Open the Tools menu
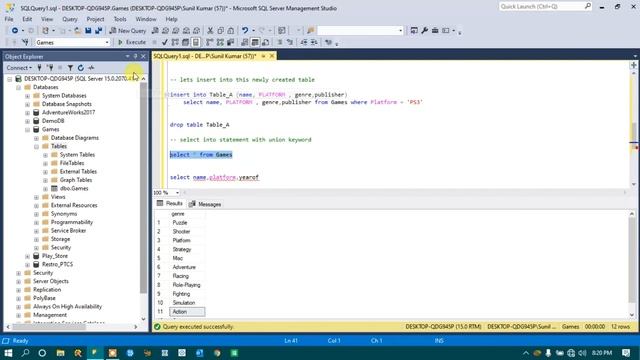The width and height of the screenshot is (640, 360). coord(120,19)
